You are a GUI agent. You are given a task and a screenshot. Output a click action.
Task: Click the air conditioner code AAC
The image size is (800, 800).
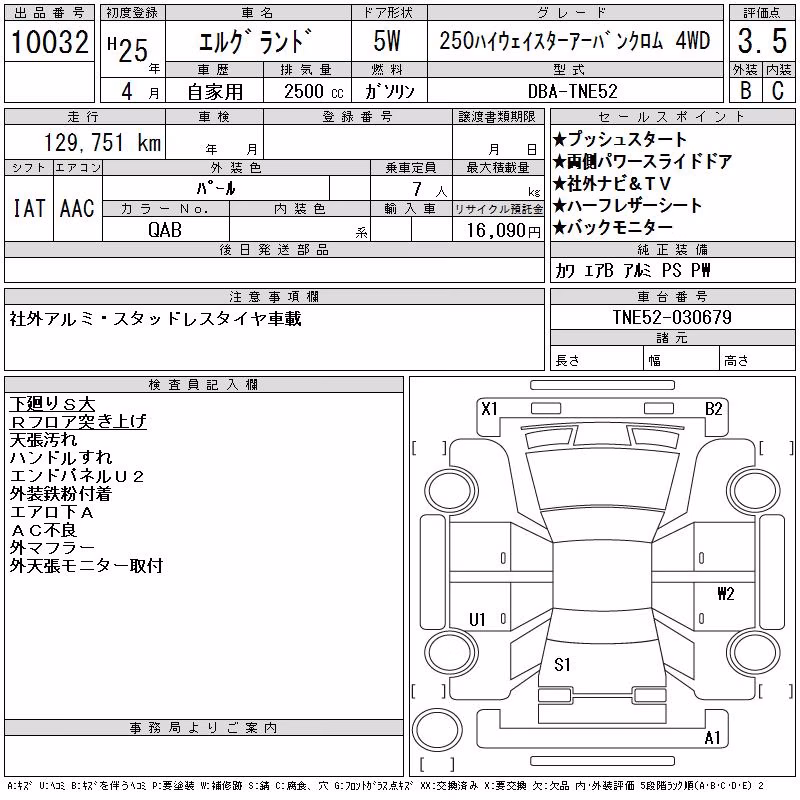click(x=77, y=208)
